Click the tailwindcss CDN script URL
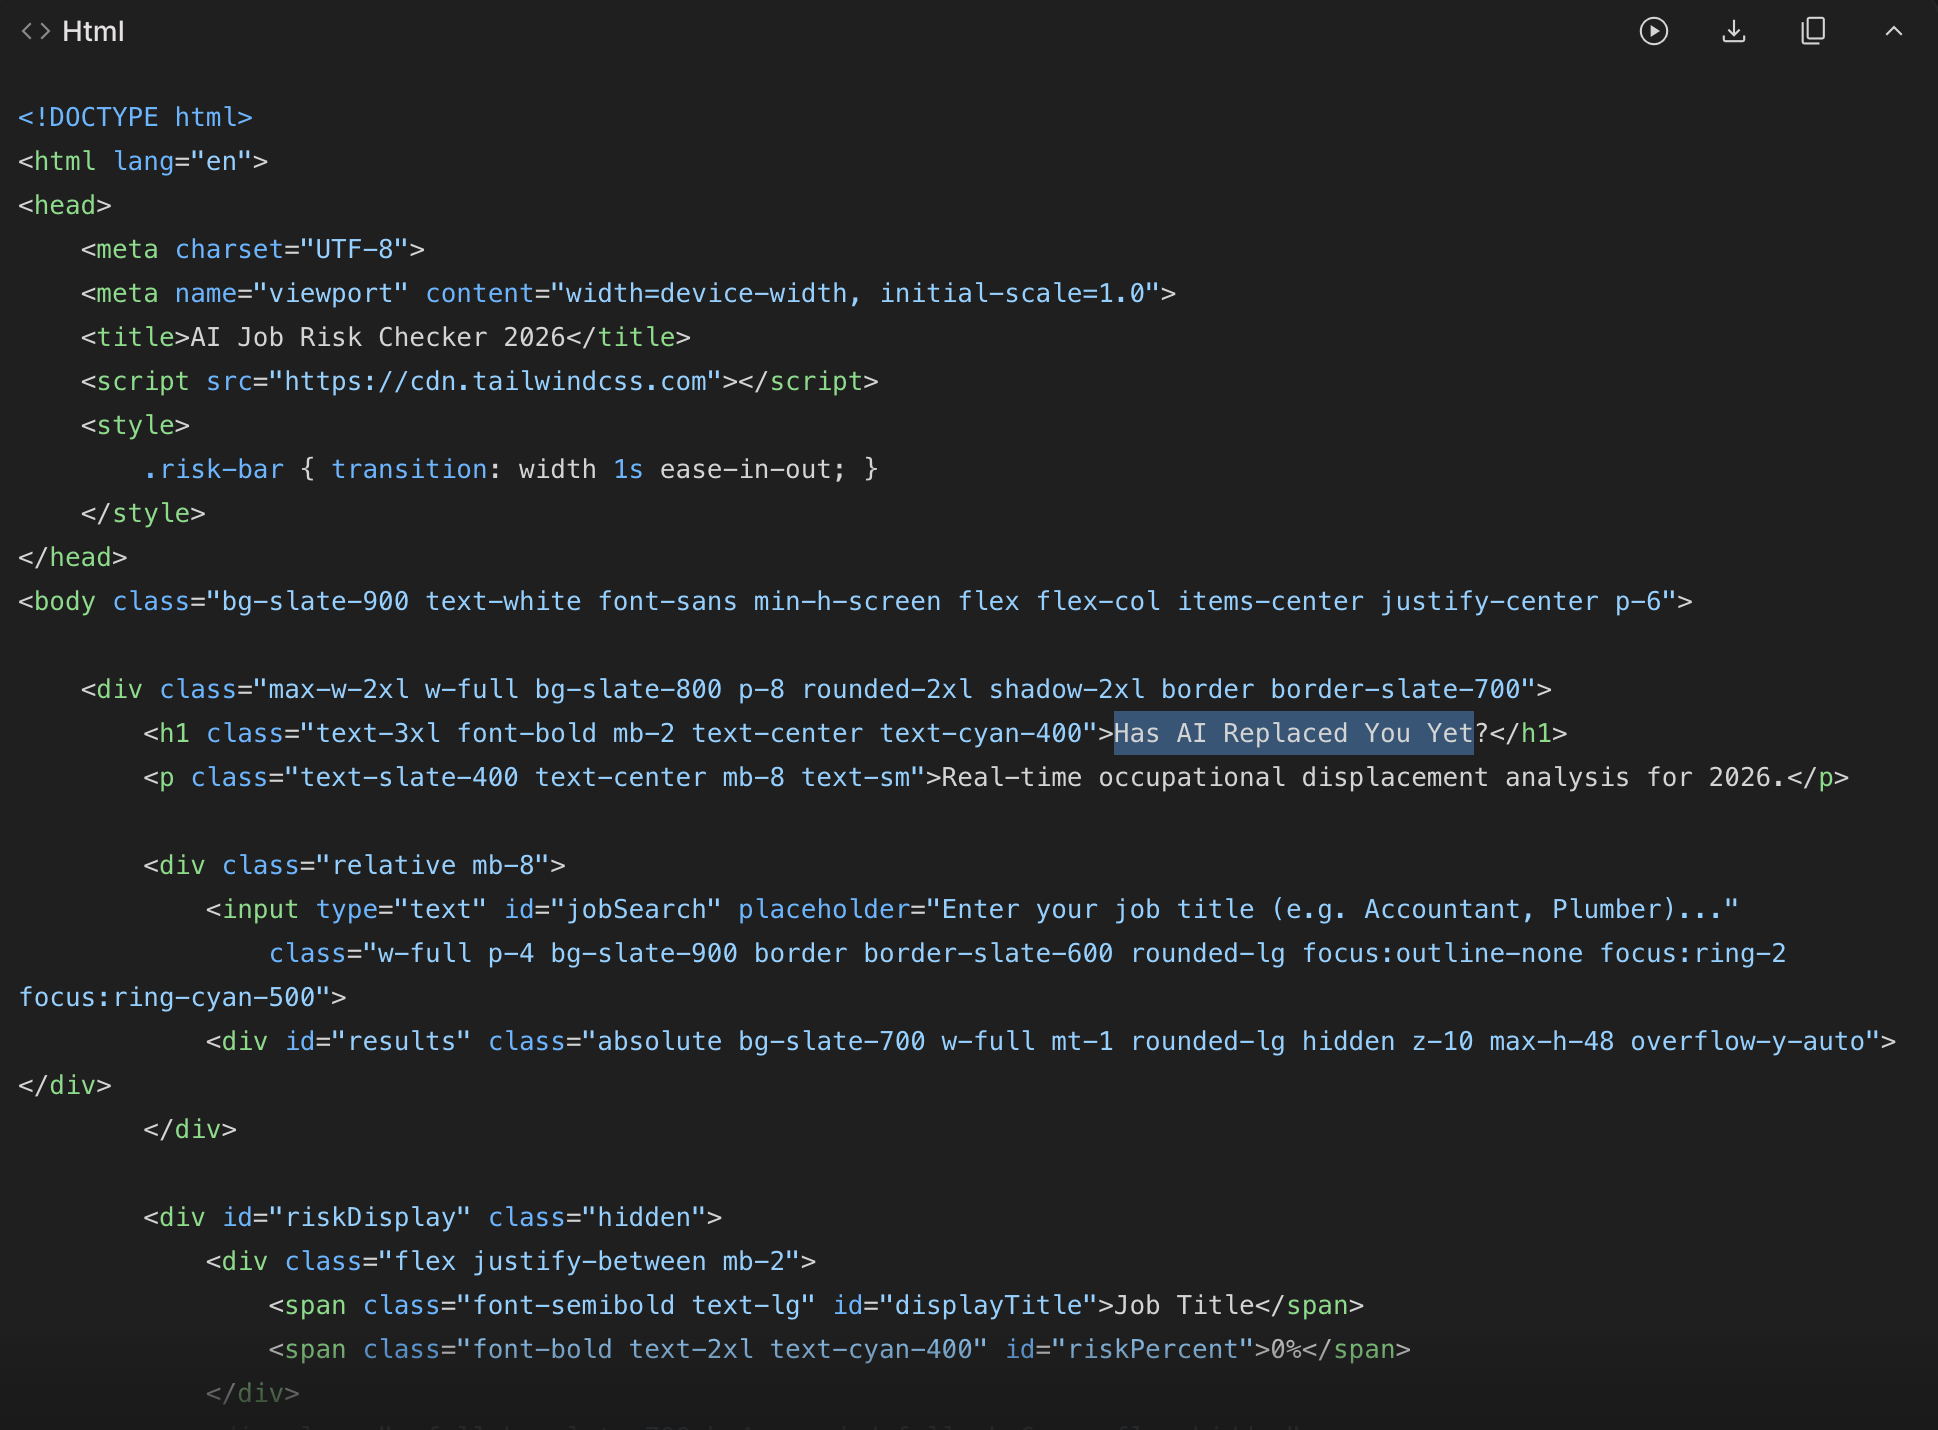Image resolution: width=1938 pixels, height=1430 pixels. coord(493,381)
